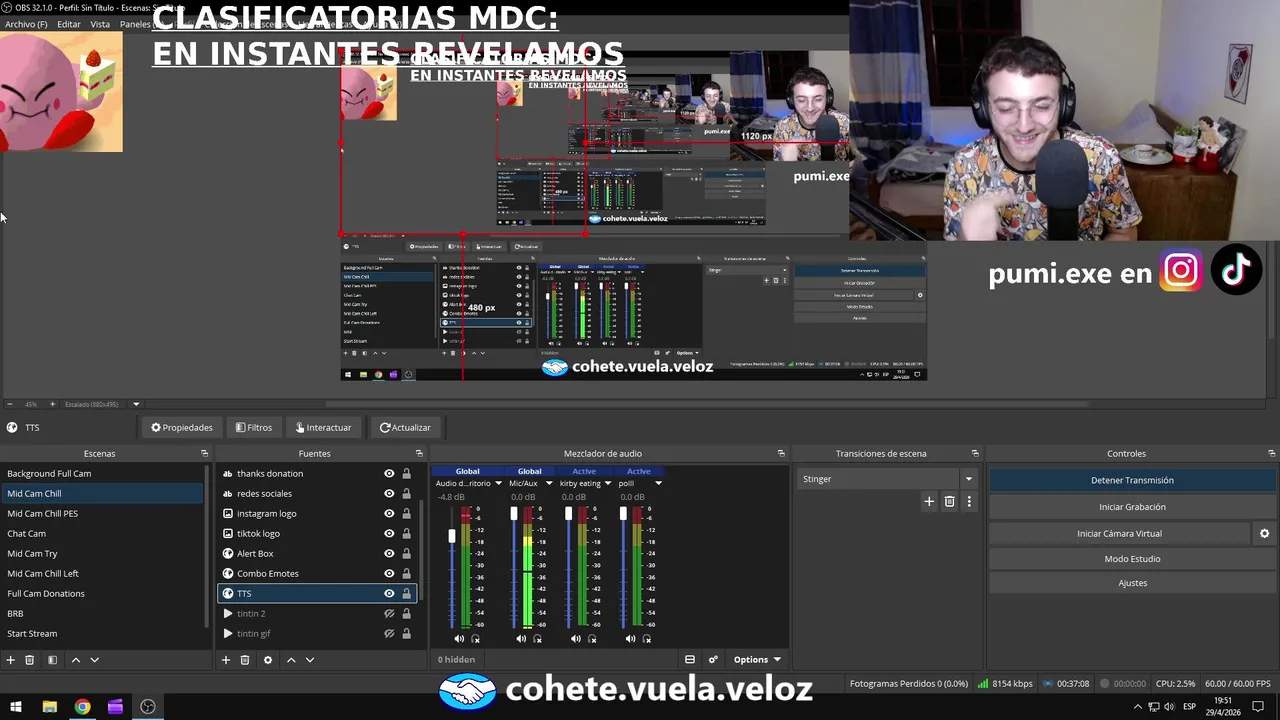Move the selected source up in Fuentes
This screenshot has height=720, width=1280.
291,660
